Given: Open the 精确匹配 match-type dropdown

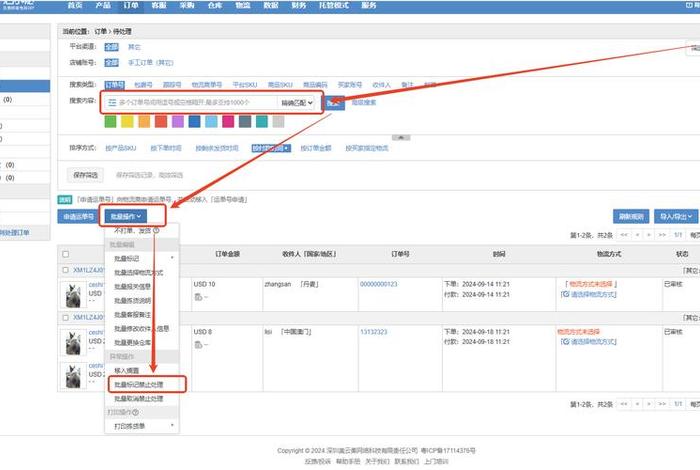Looking at the screenshot, I should pos(297,102).
